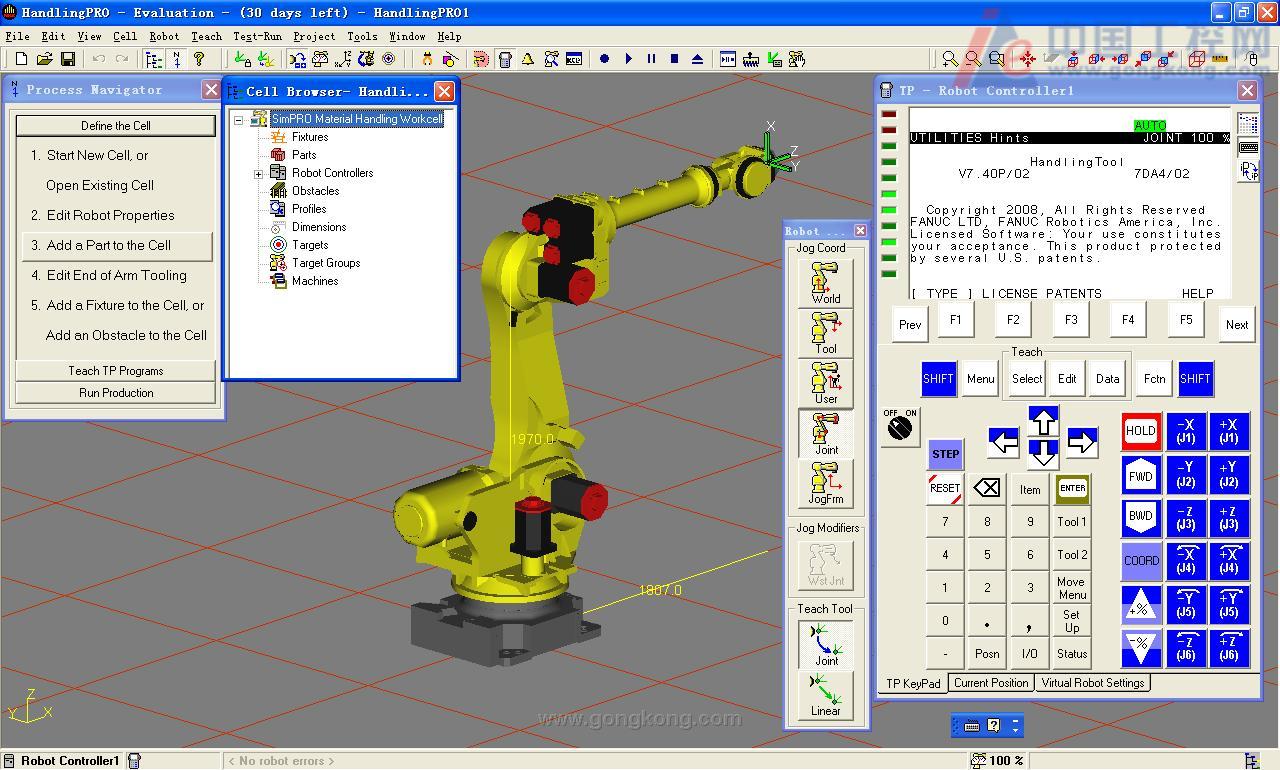
Task: Pick the JogFrm jog coordinate icon
Action: [x=825, y=483]
